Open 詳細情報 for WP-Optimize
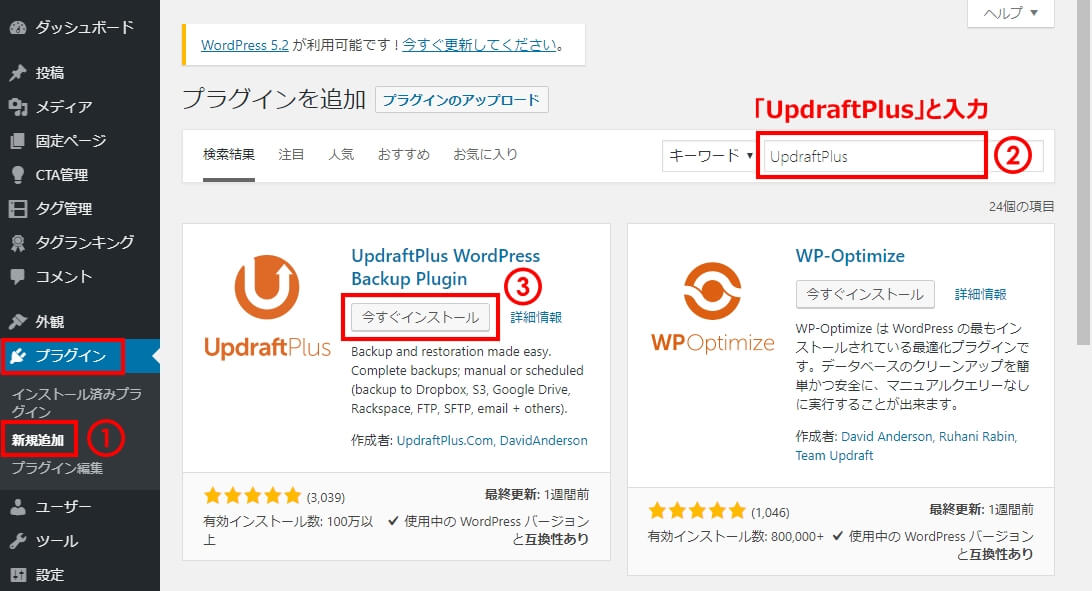This screenshot has width=1092, height=591. click(x=981, y=294)
